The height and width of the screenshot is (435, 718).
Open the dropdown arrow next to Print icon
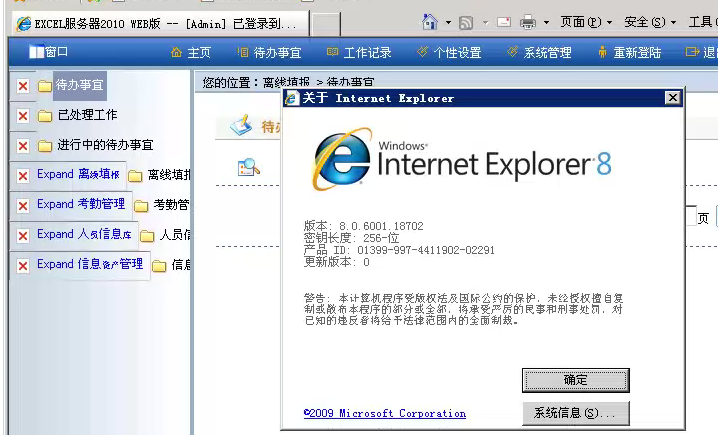point(545,22)
